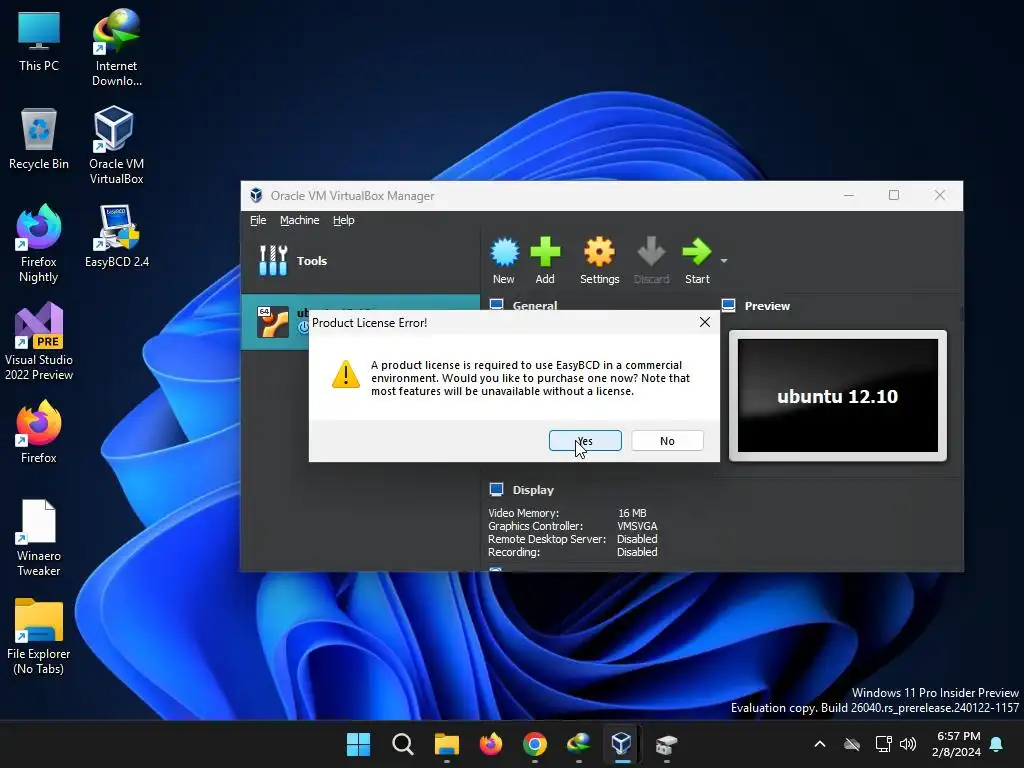Select the ubuntu VM icon in list
Screen dimensions: 1024x768
point(272,322)
